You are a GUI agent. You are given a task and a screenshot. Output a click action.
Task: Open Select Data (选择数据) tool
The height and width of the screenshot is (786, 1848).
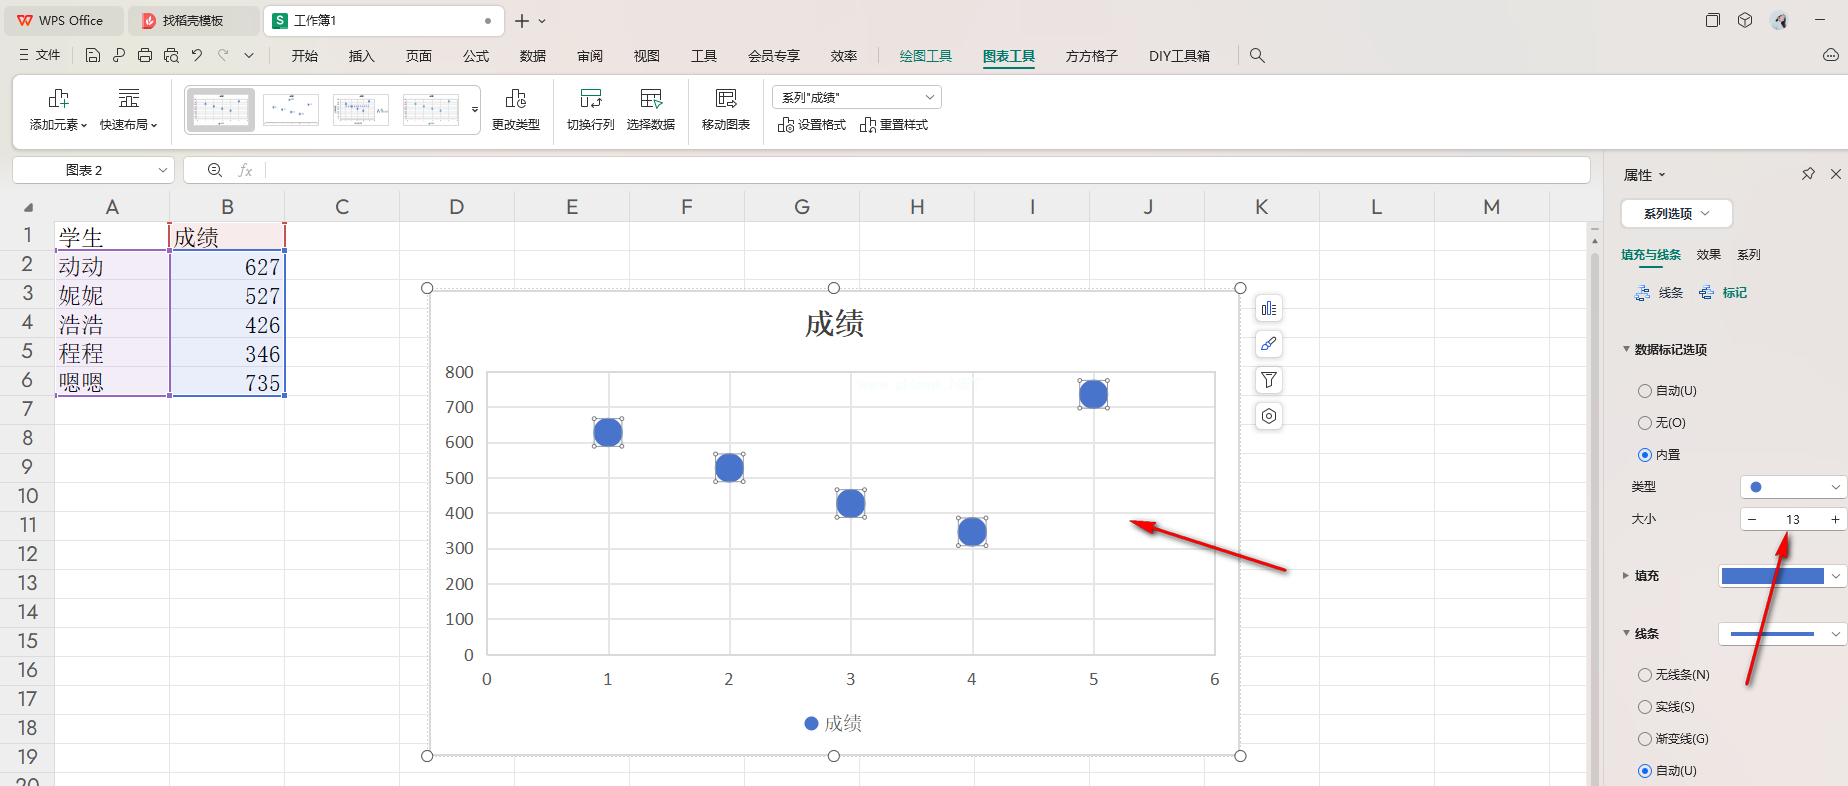coord(650,99)
